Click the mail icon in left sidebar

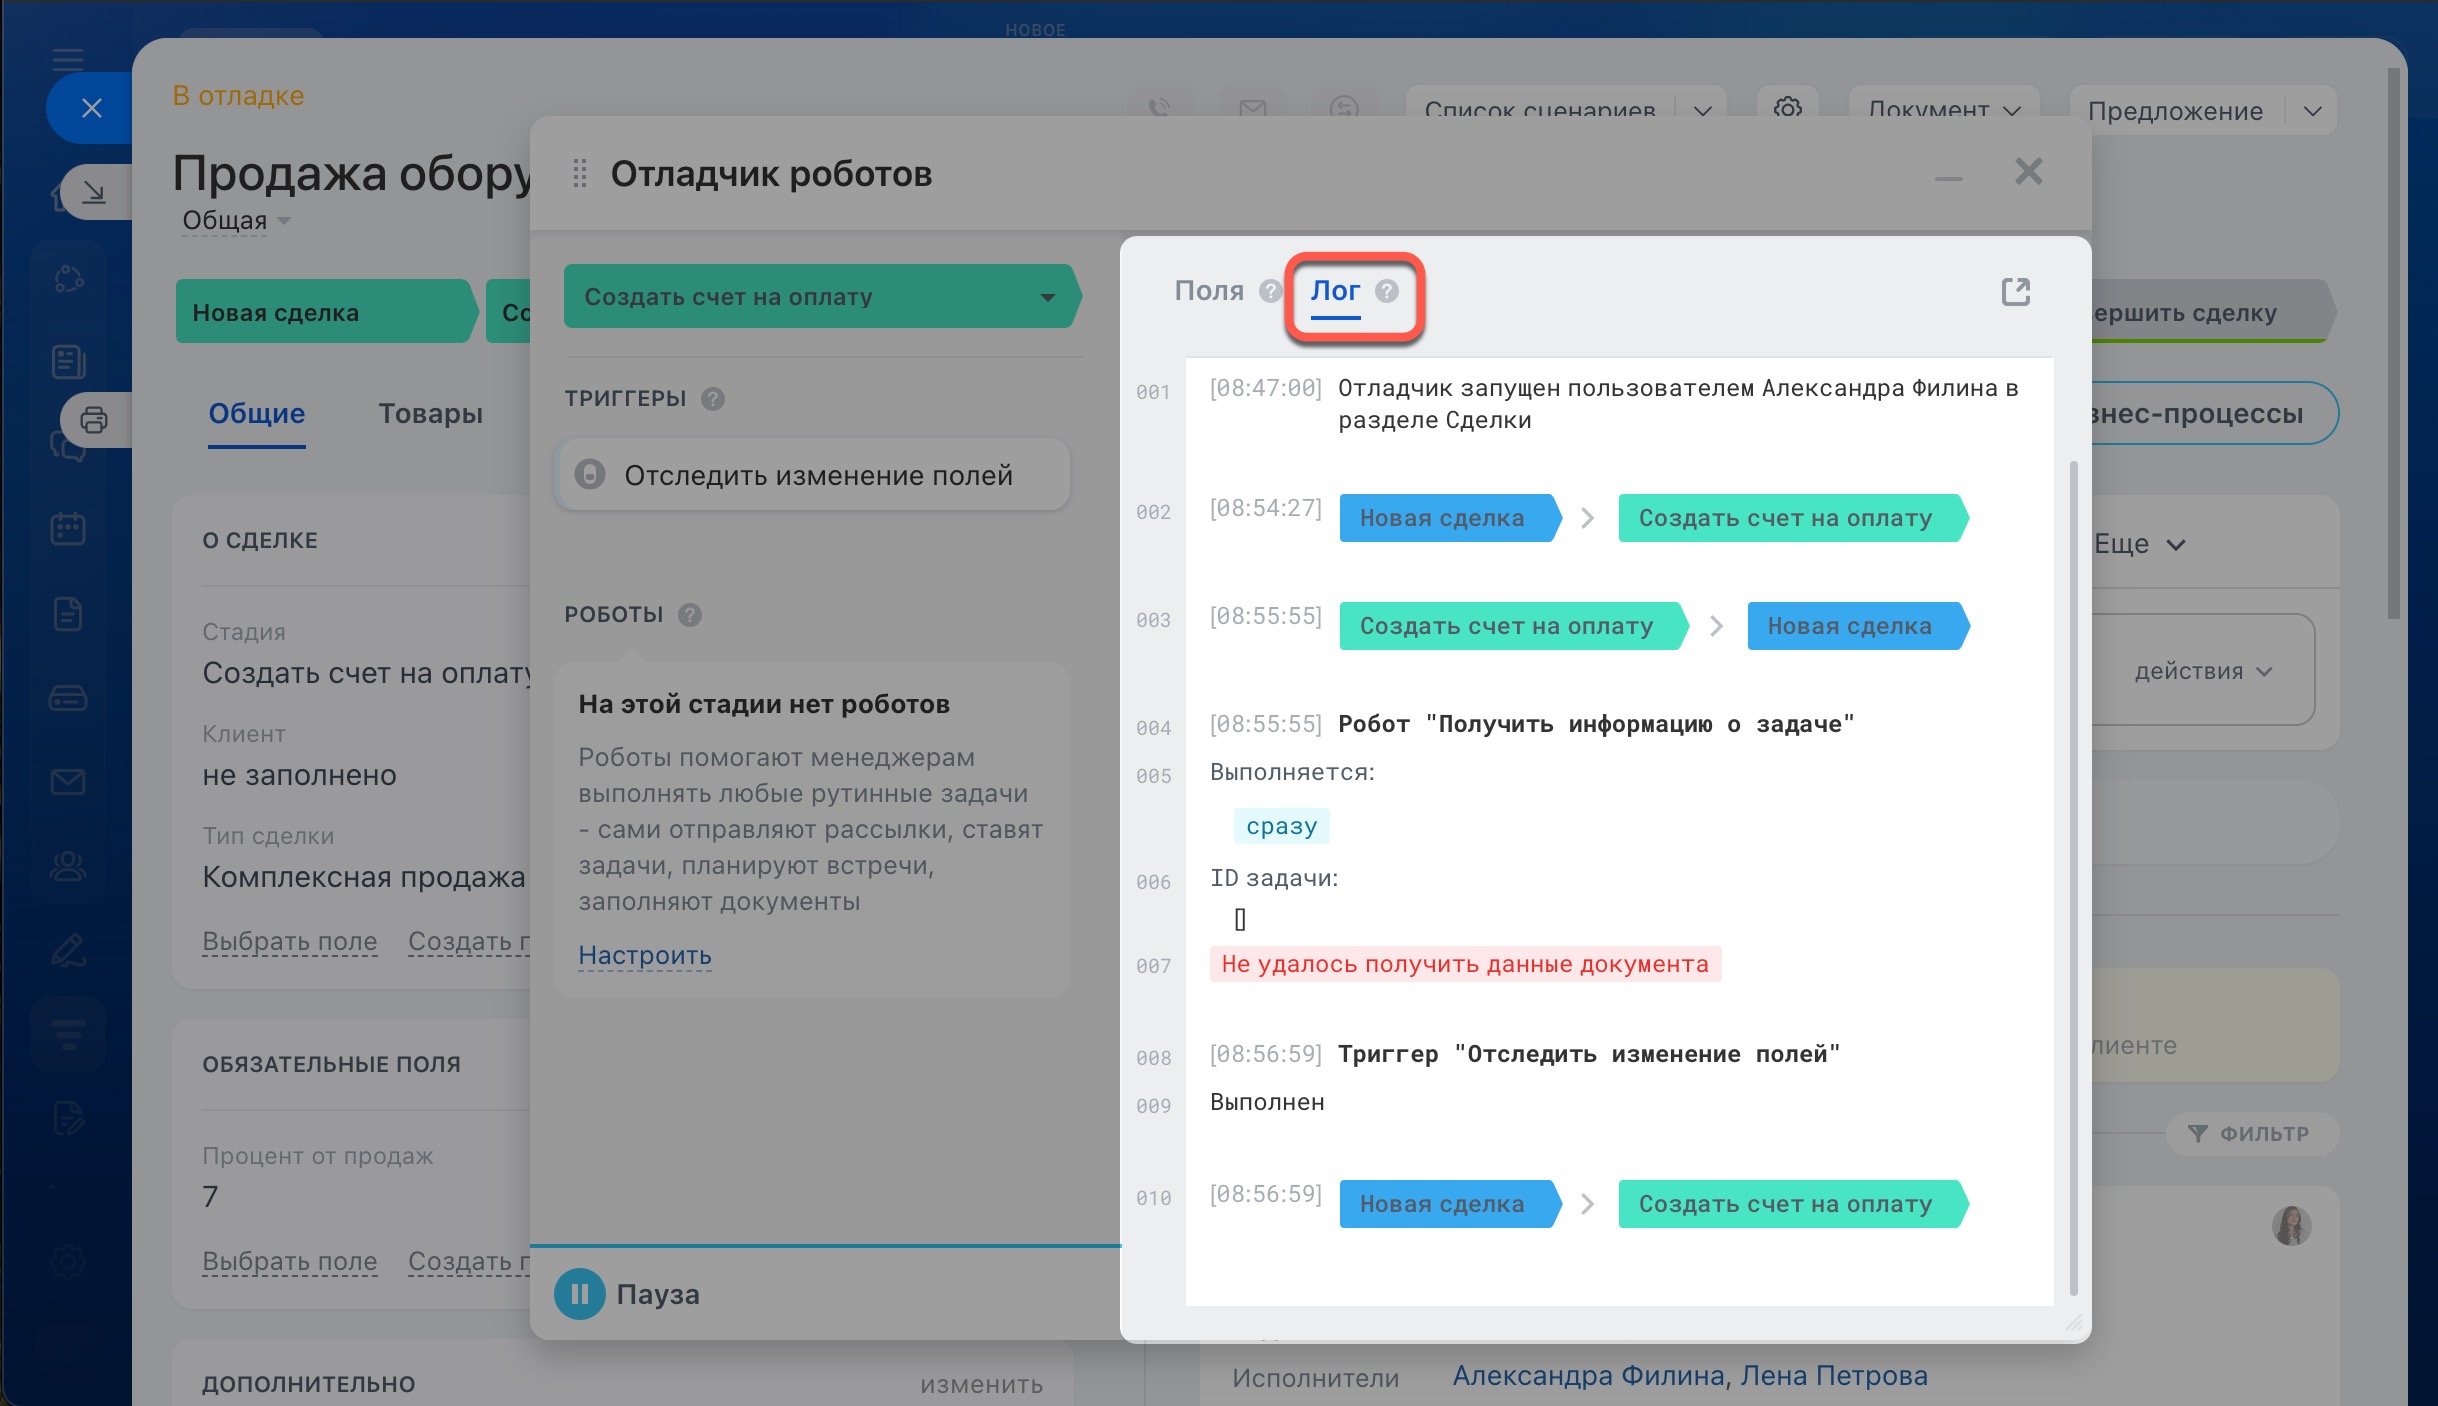(68, 781)
